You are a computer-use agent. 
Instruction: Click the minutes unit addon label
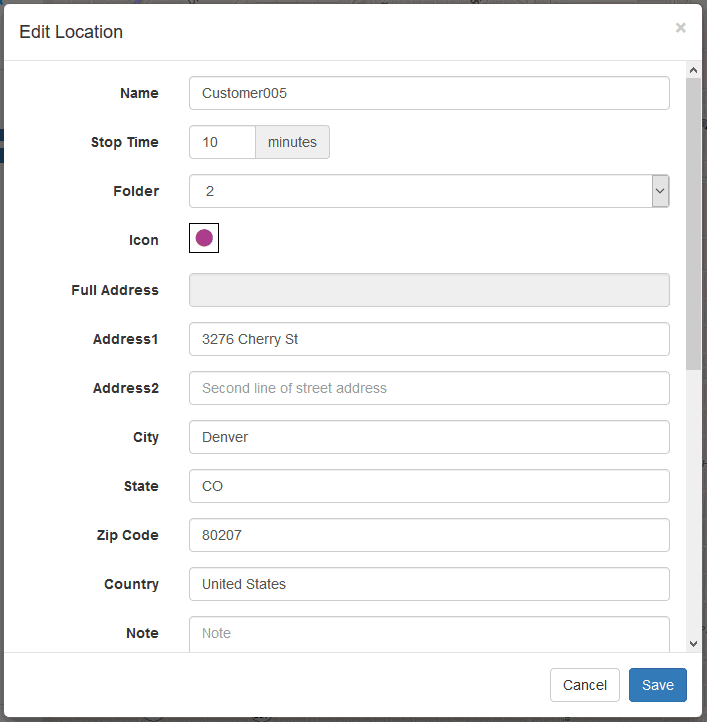click(x=292, y=142)
